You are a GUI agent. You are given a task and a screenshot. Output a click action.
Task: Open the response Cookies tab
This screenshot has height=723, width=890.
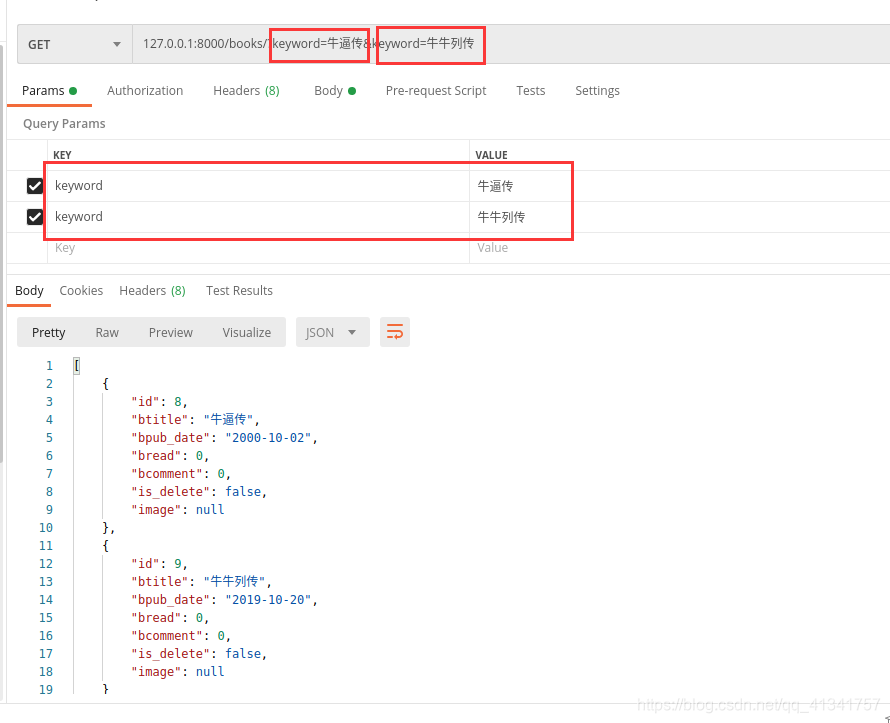(81, 291)
